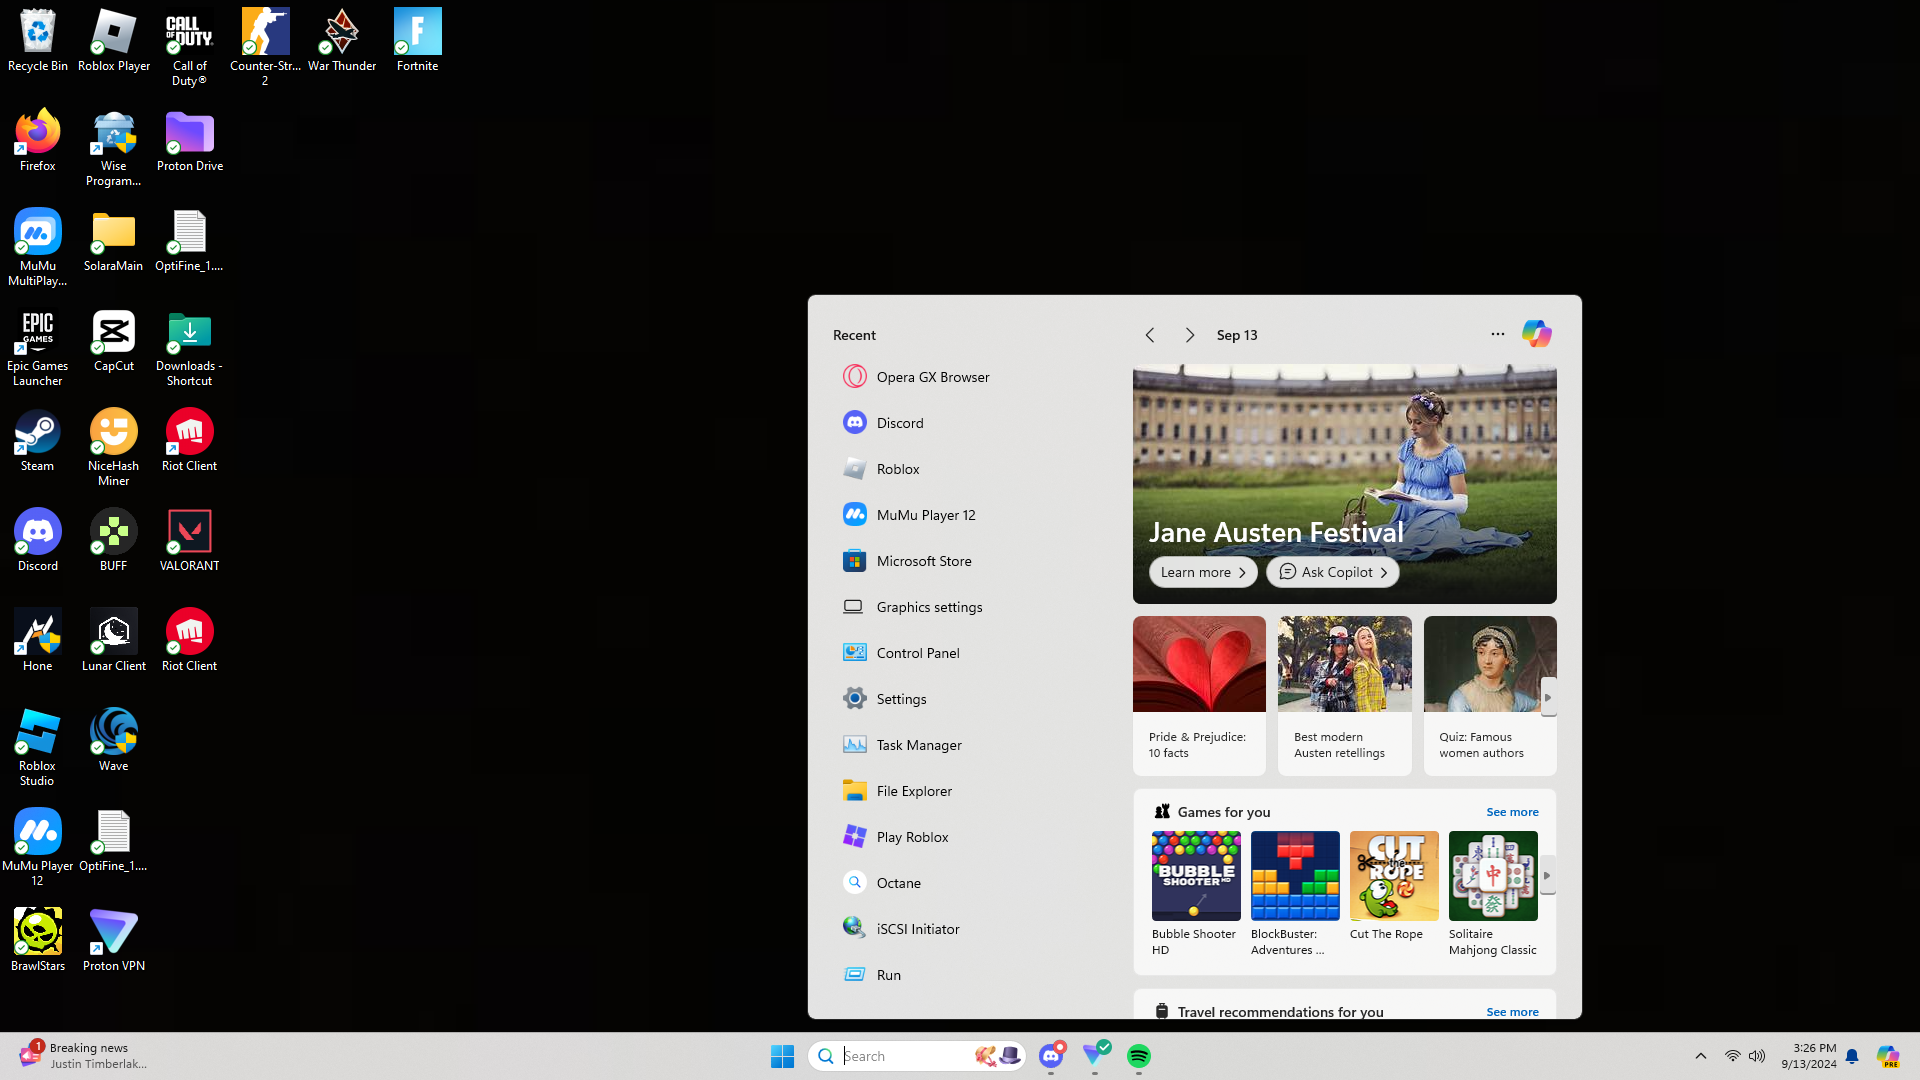Show more Austen cards with right arrow
The image size is (1920, 1080).
[1548, 697]
